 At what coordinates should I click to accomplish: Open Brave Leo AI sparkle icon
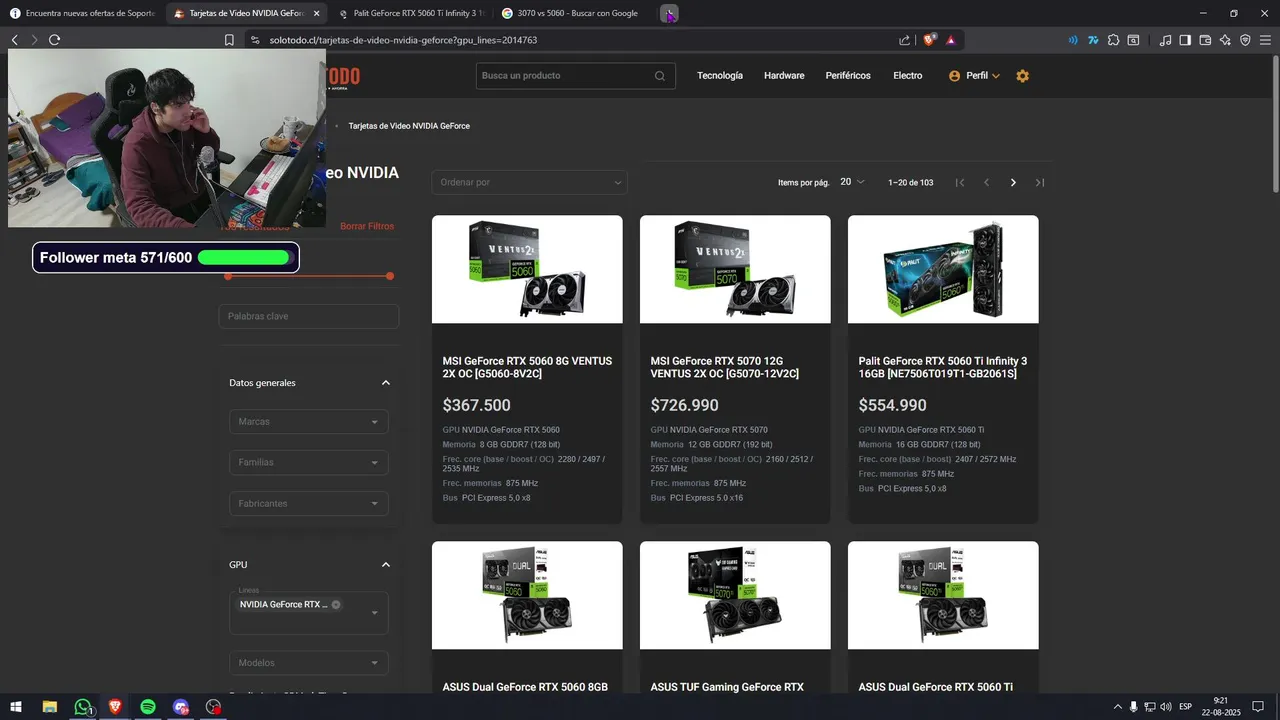pos(1225,40)
